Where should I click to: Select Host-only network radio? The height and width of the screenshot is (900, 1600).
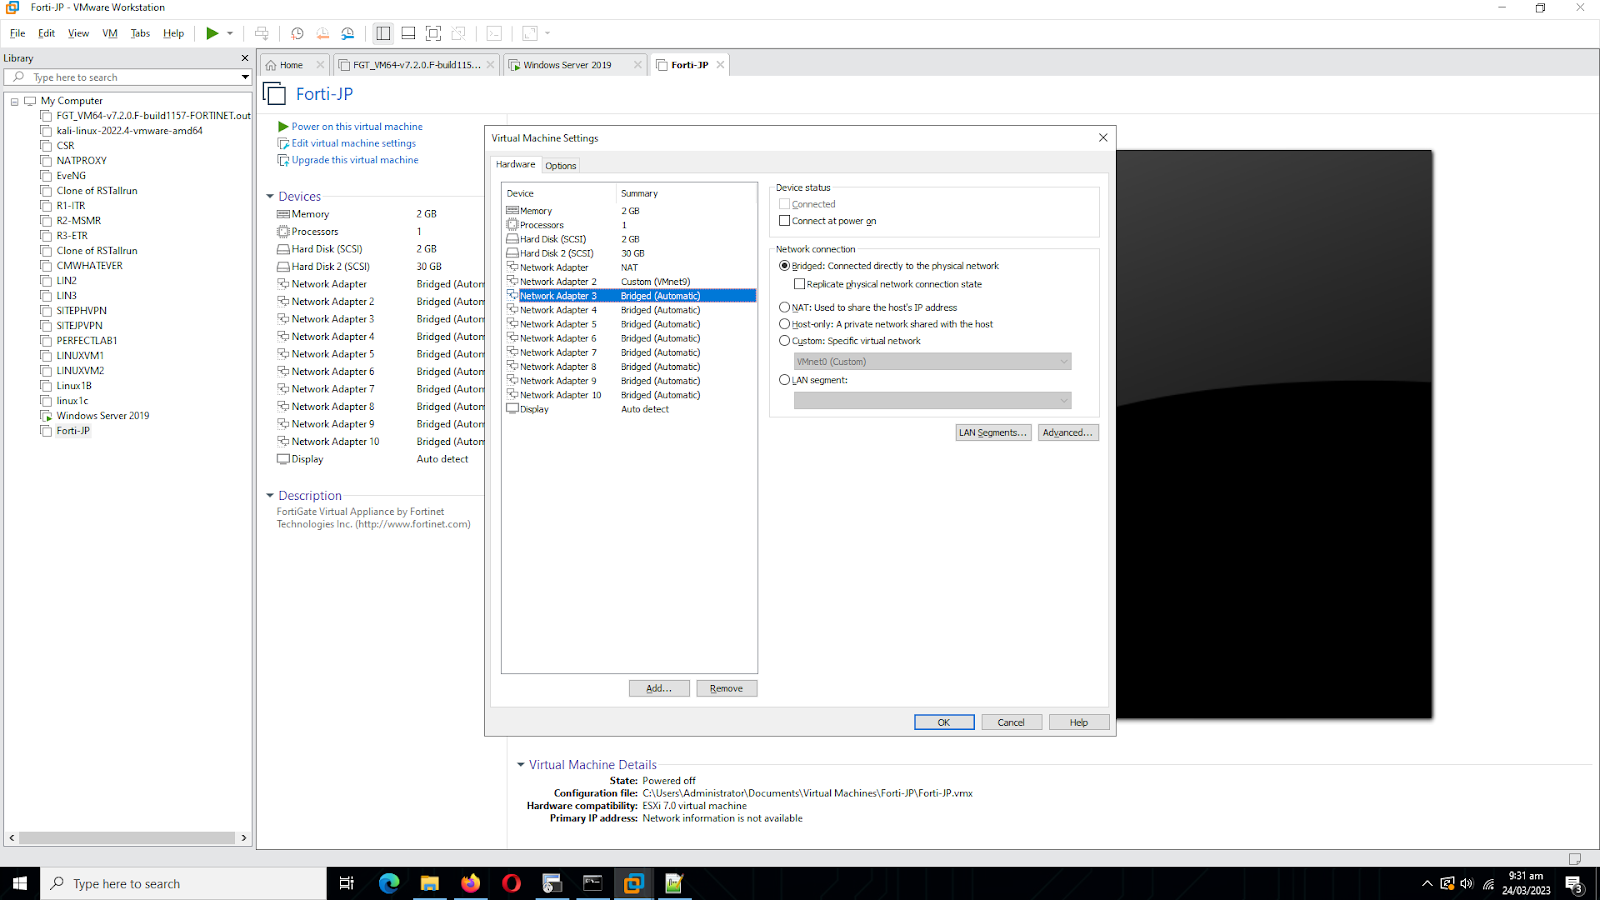(x=784, y=324)
